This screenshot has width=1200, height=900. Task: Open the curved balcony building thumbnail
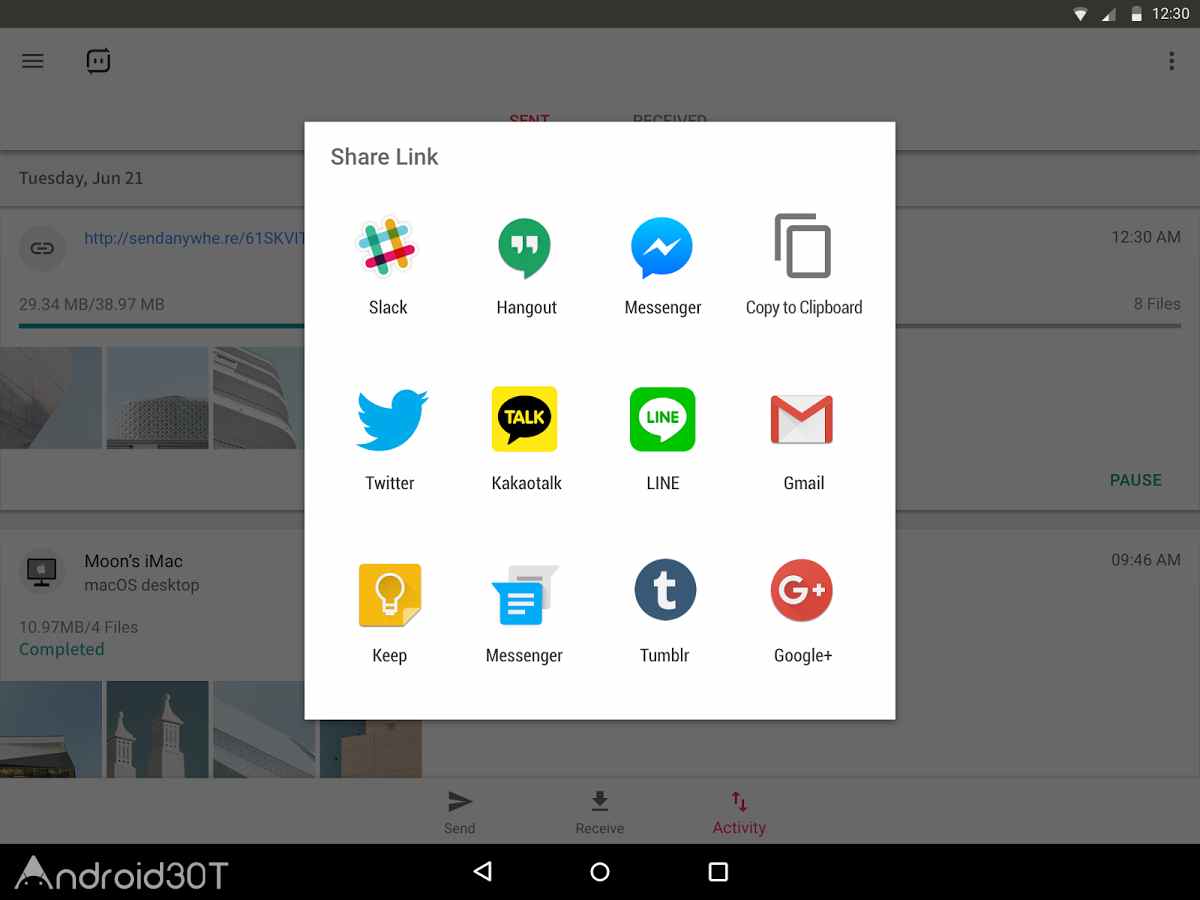click(258, 397)
